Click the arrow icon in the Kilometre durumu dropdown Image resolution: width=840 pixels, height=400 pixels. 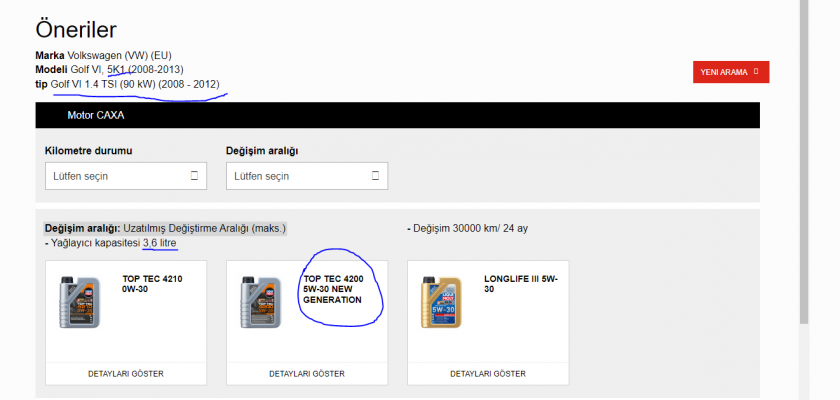pyautogui.click(x=194, y=176)
